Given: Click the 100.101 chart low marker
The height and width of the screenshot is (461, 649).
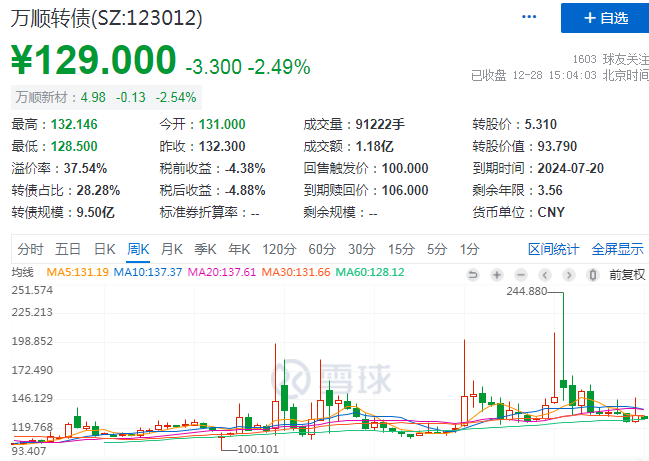Looking at the screenshot, I should (258, 449).
